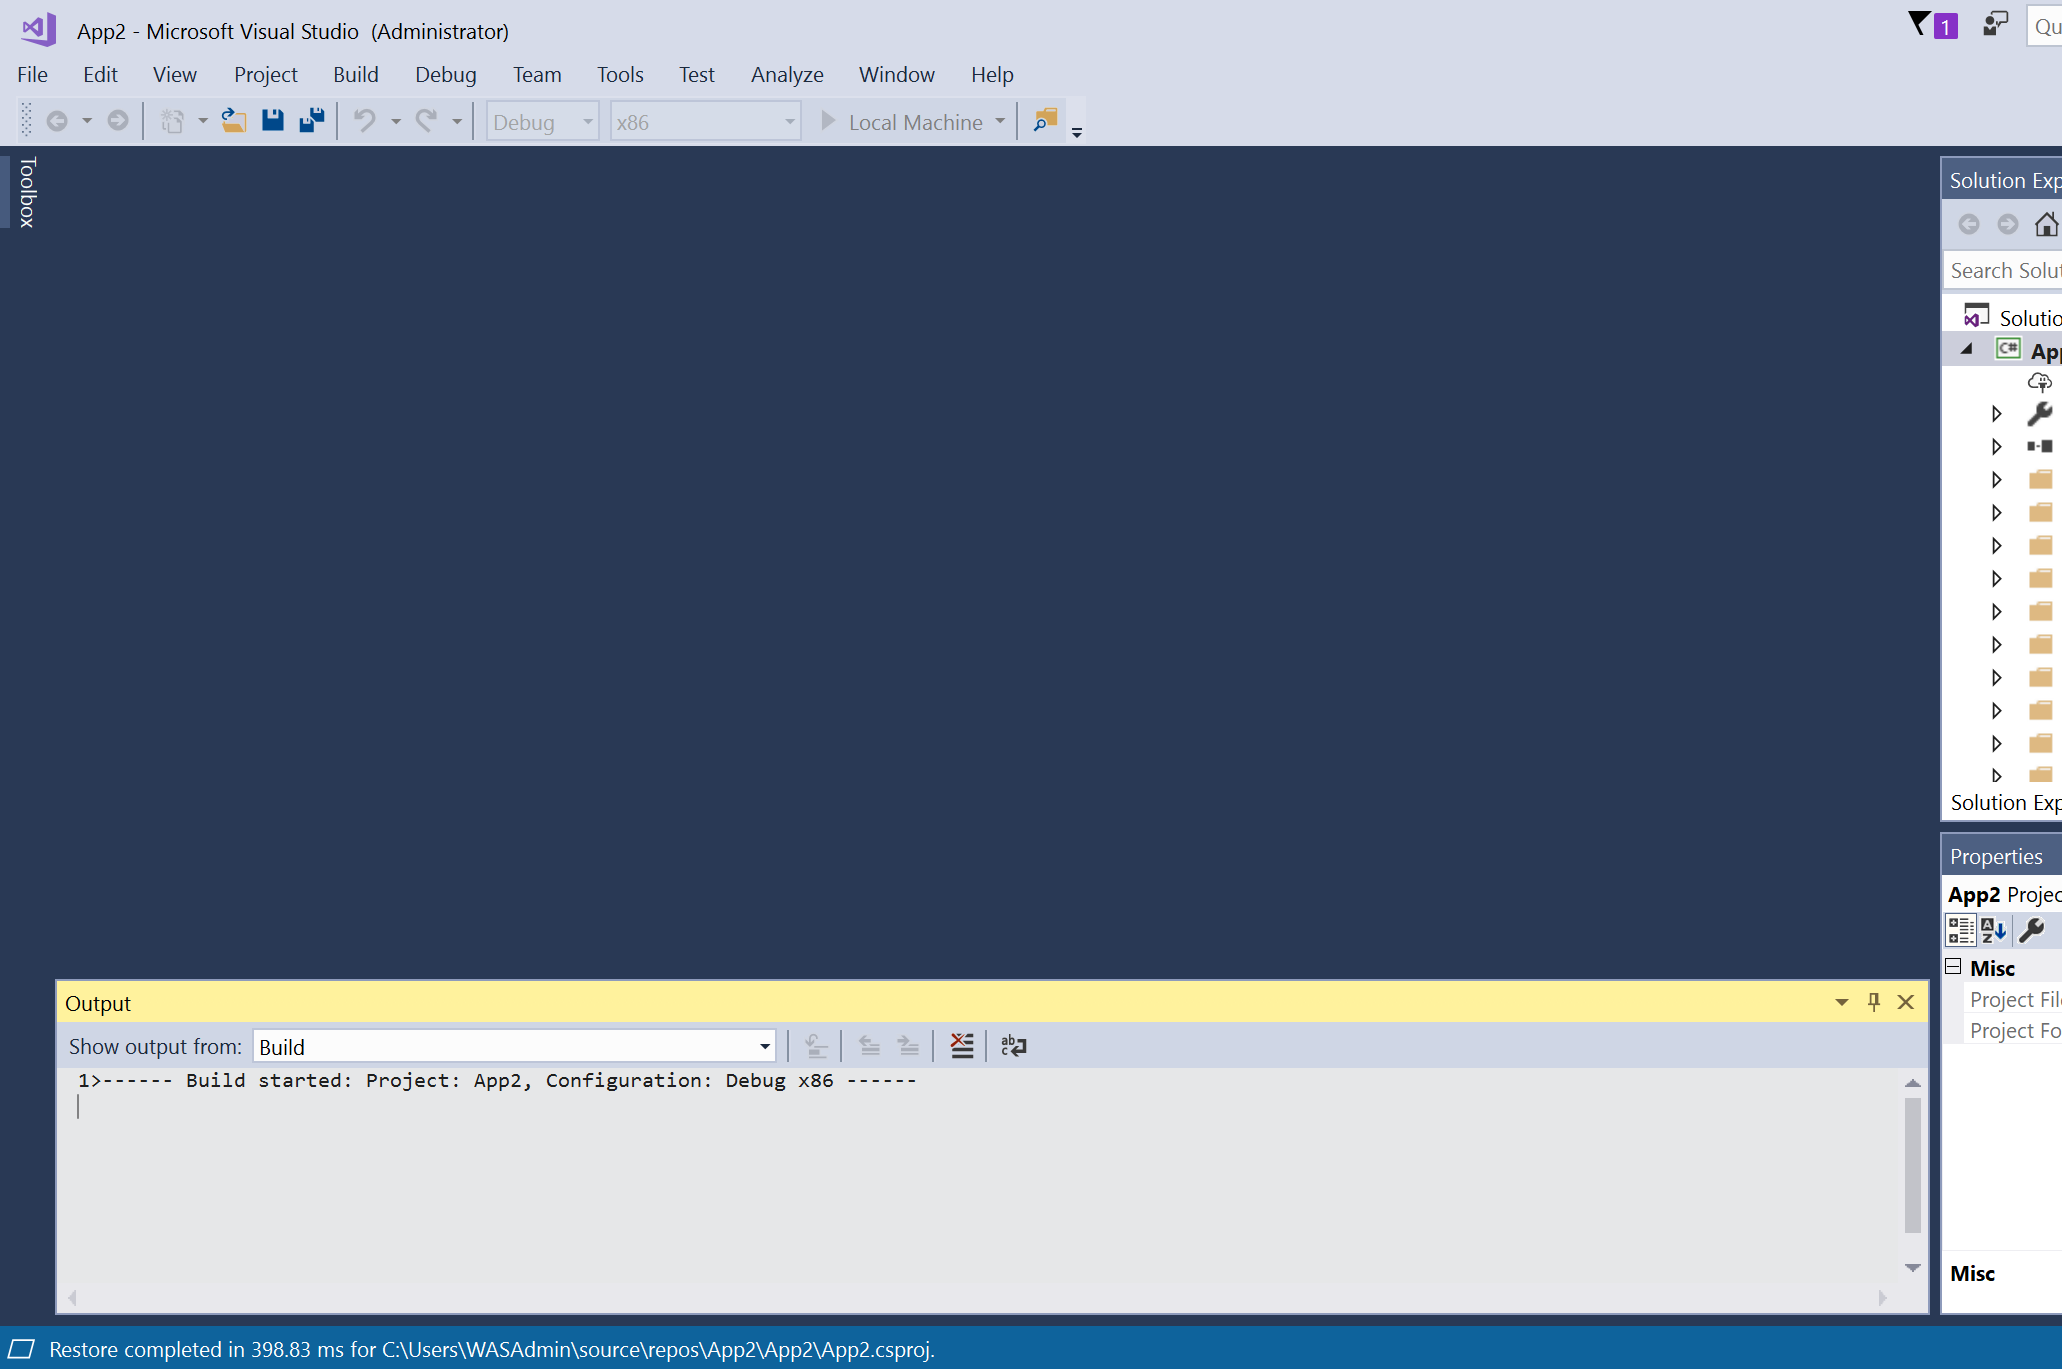Toggle auto-hide pin of Output panel
This screenshot has width=2062, height=1369.
(1874, 1002)
